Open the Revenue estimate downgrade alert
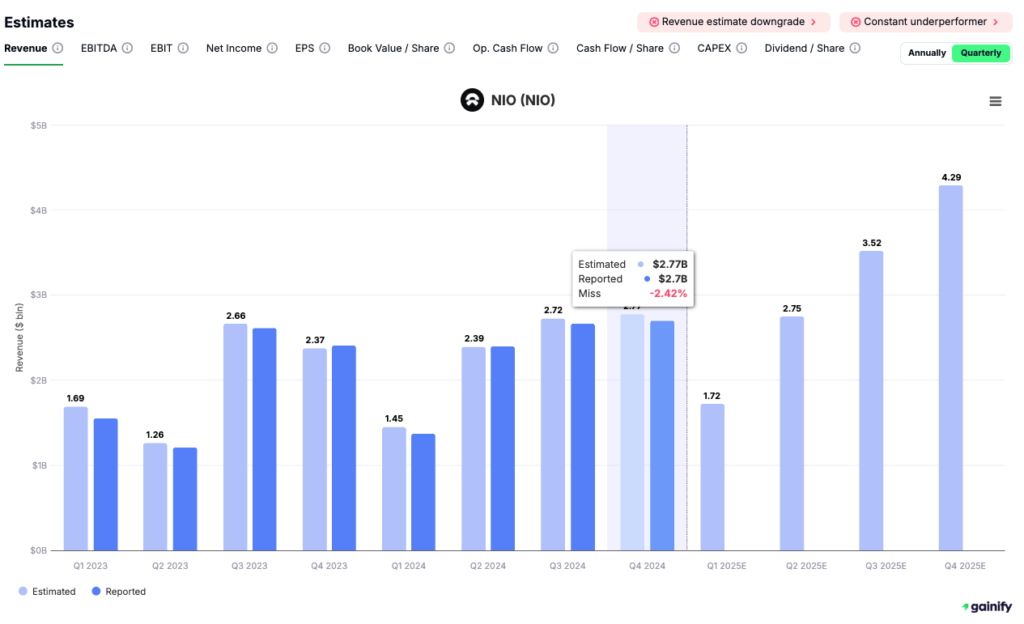This screenshot has height=624, width=1024. pyautogui.click(x=733, y=22)
